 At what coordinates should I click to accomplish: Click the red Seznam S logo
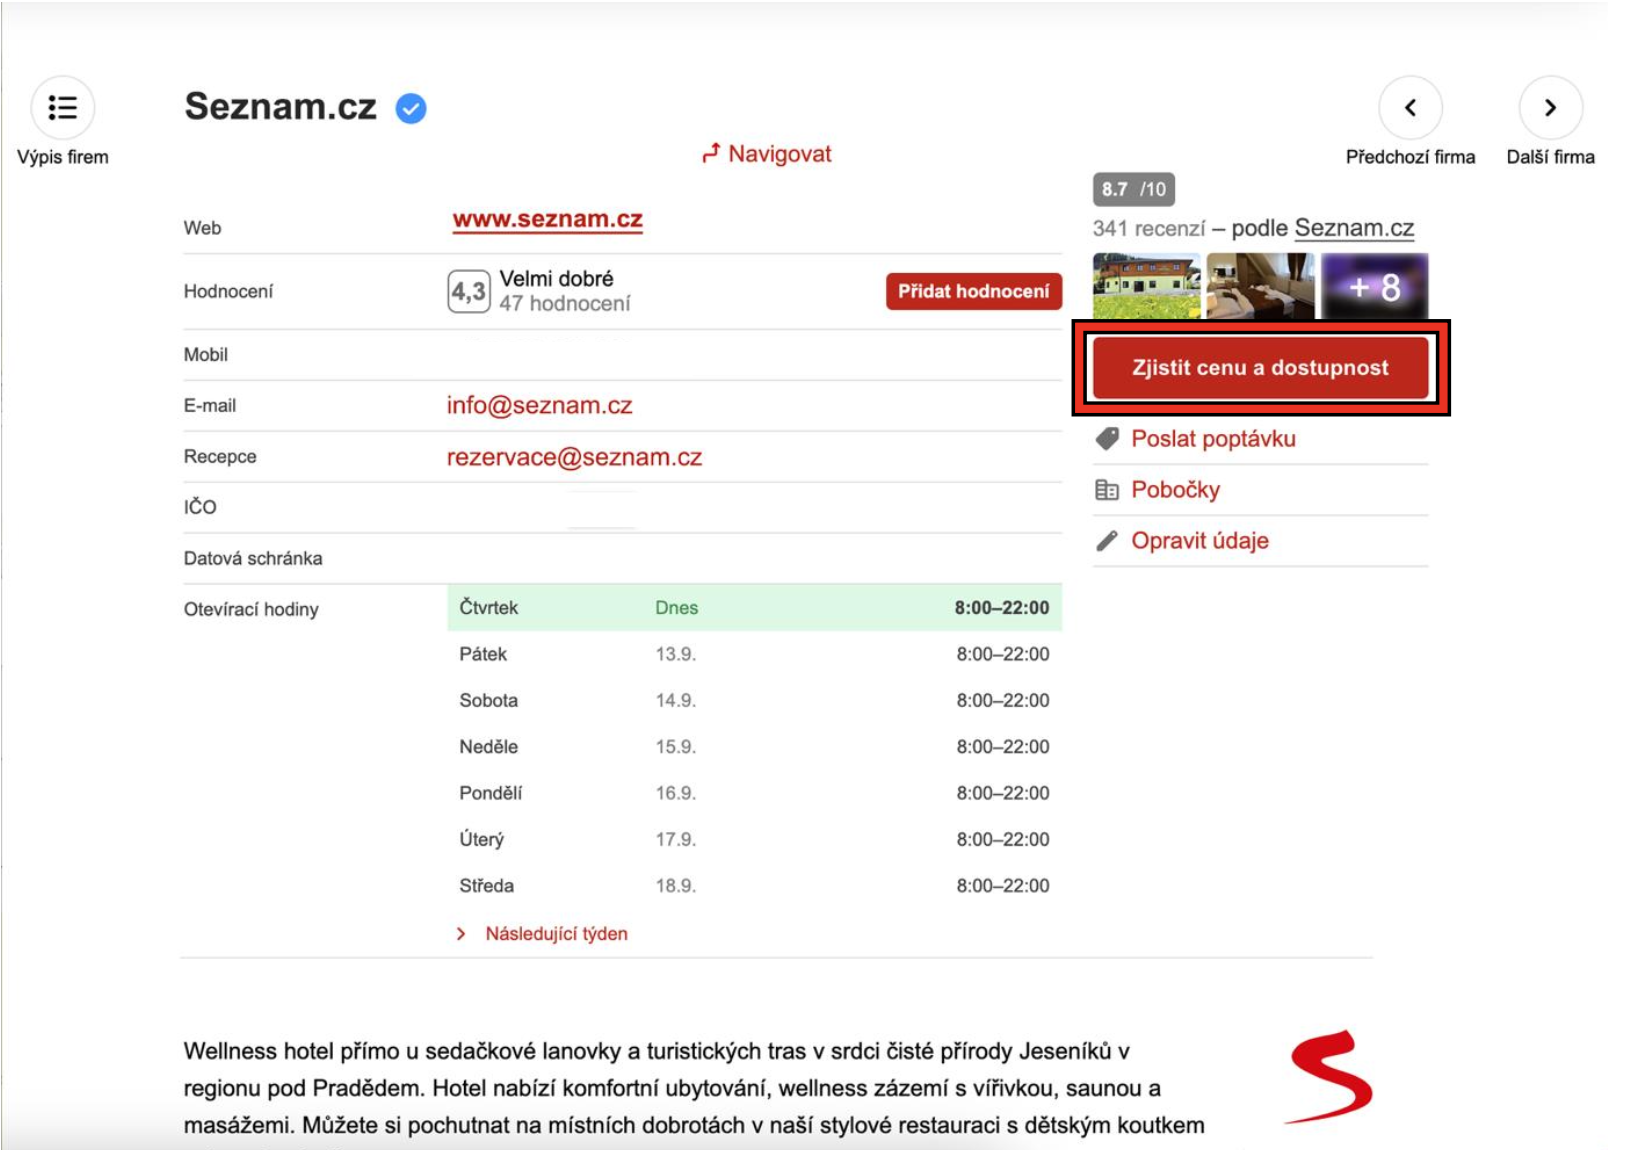coord(1329,1077)
